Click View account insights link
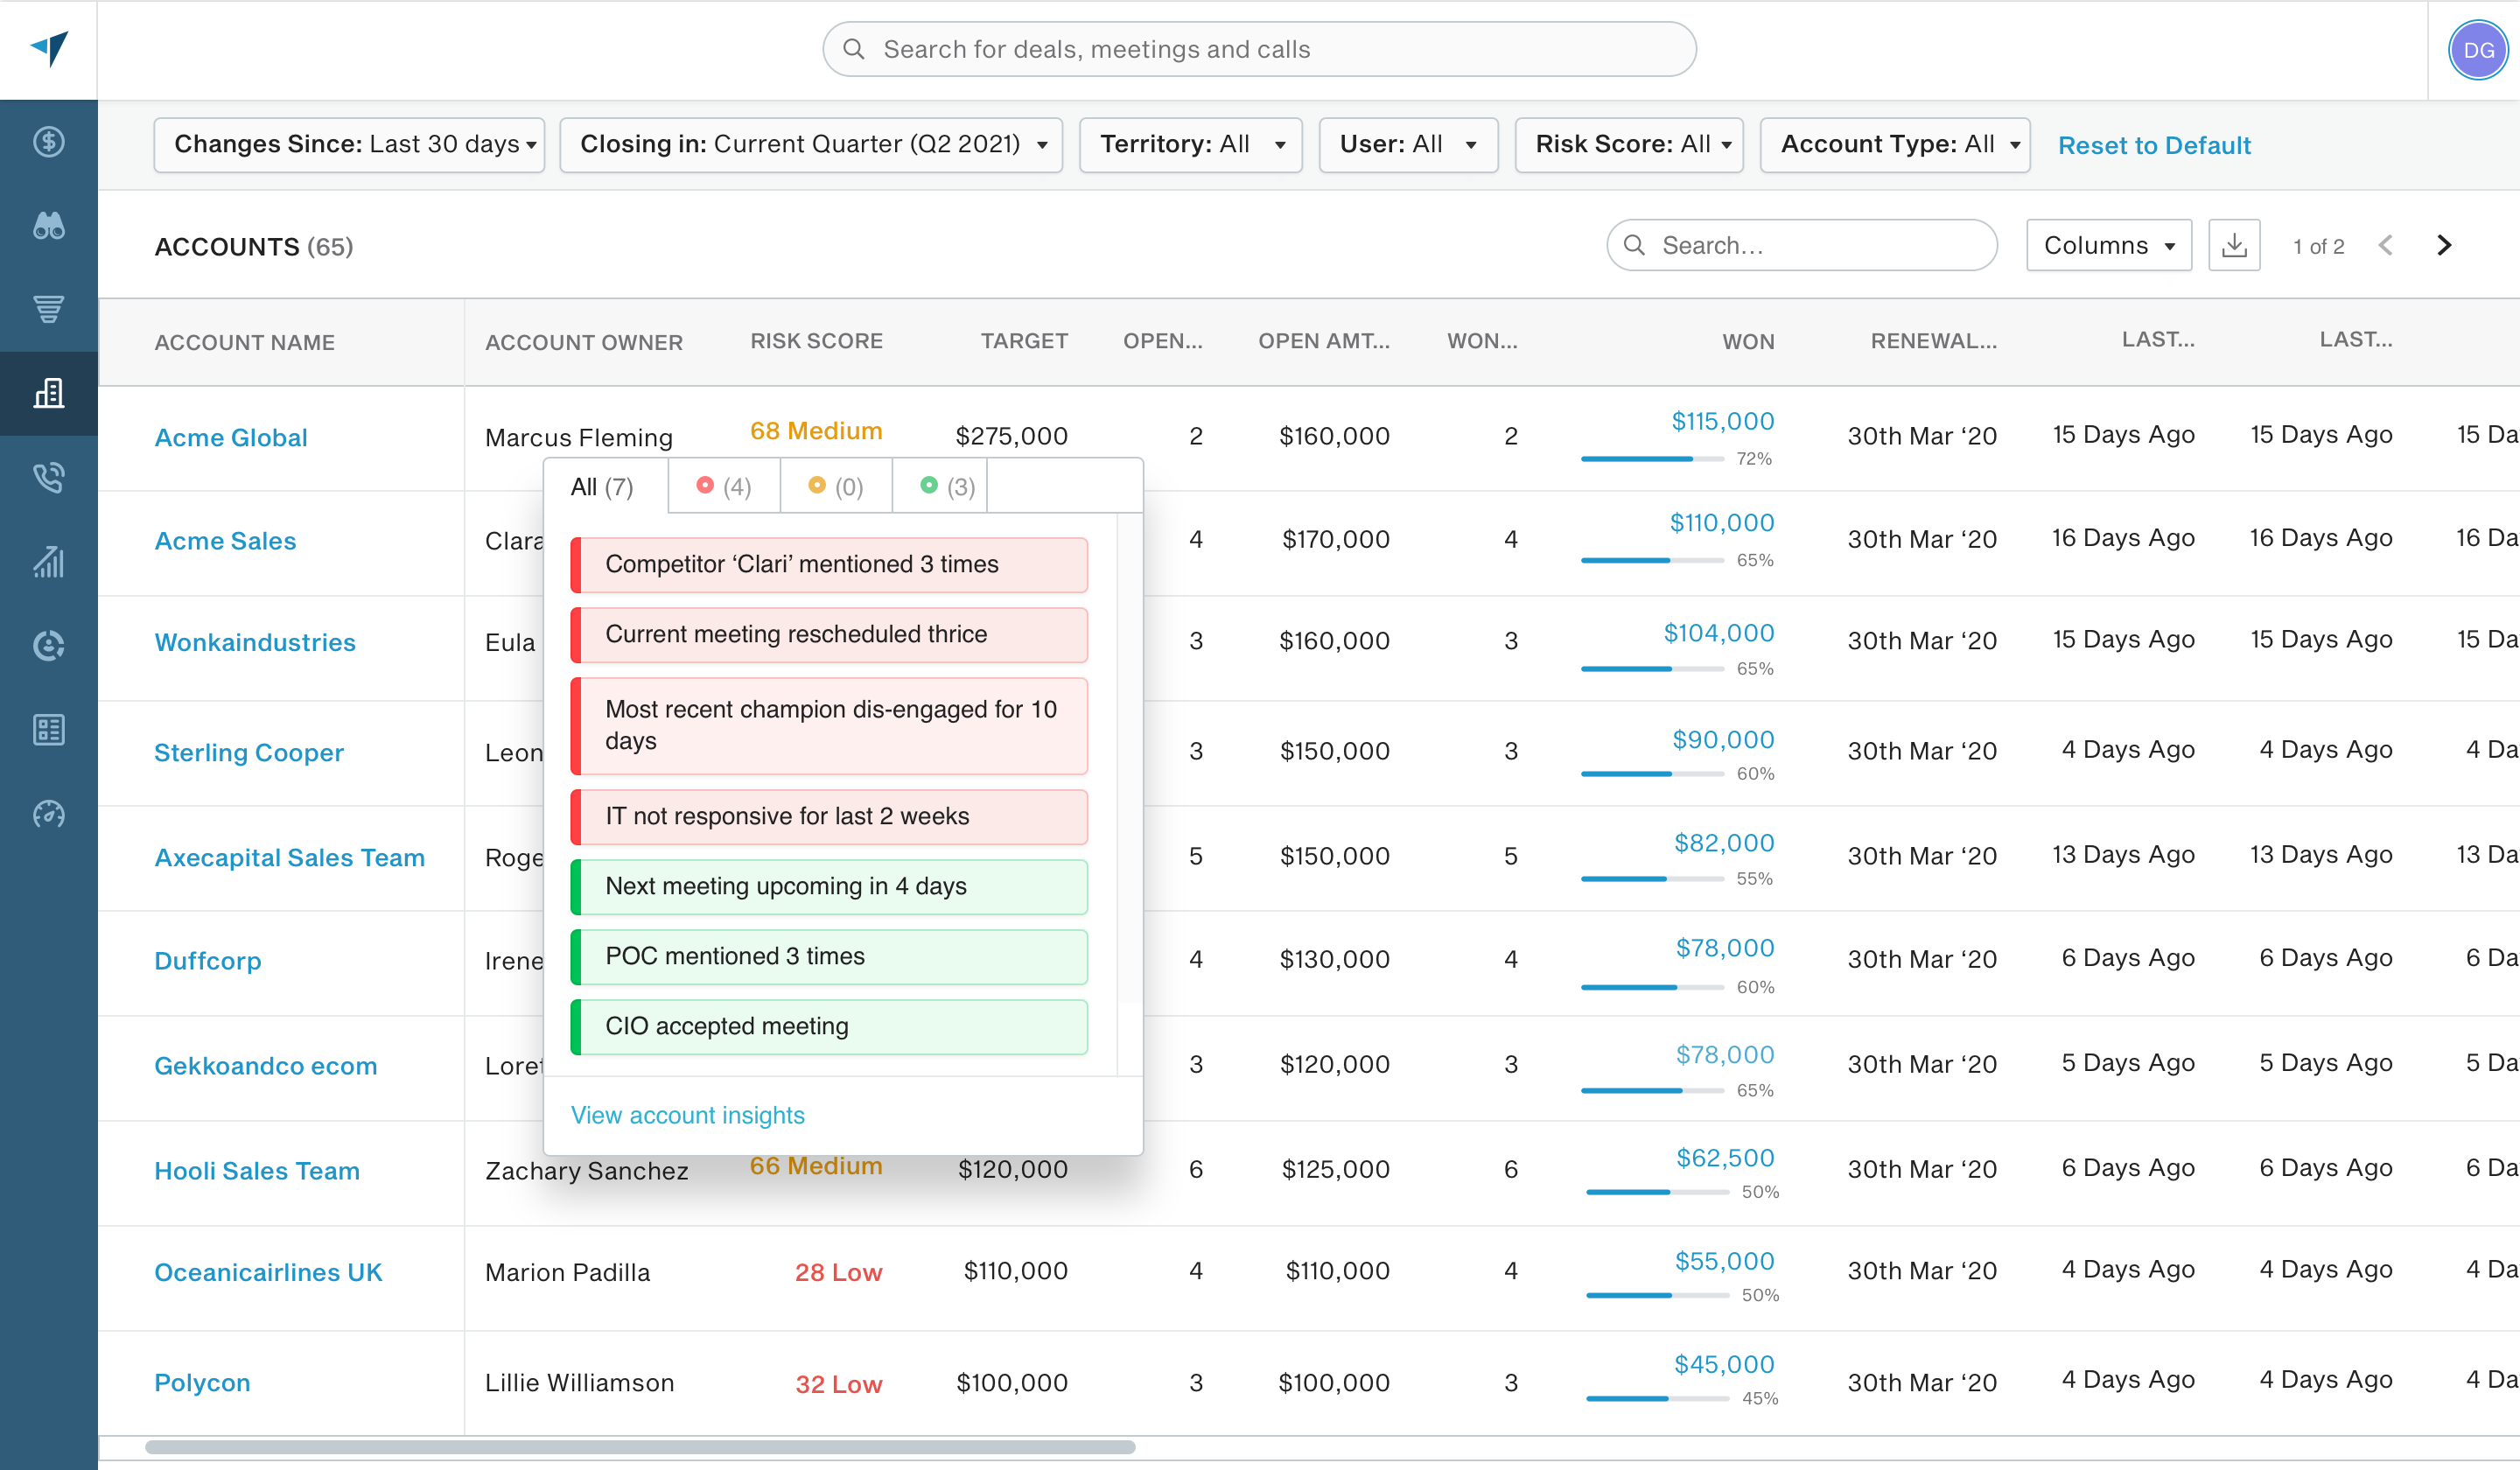Screen dimensions: 2520x1470 tap(687, 1115)
